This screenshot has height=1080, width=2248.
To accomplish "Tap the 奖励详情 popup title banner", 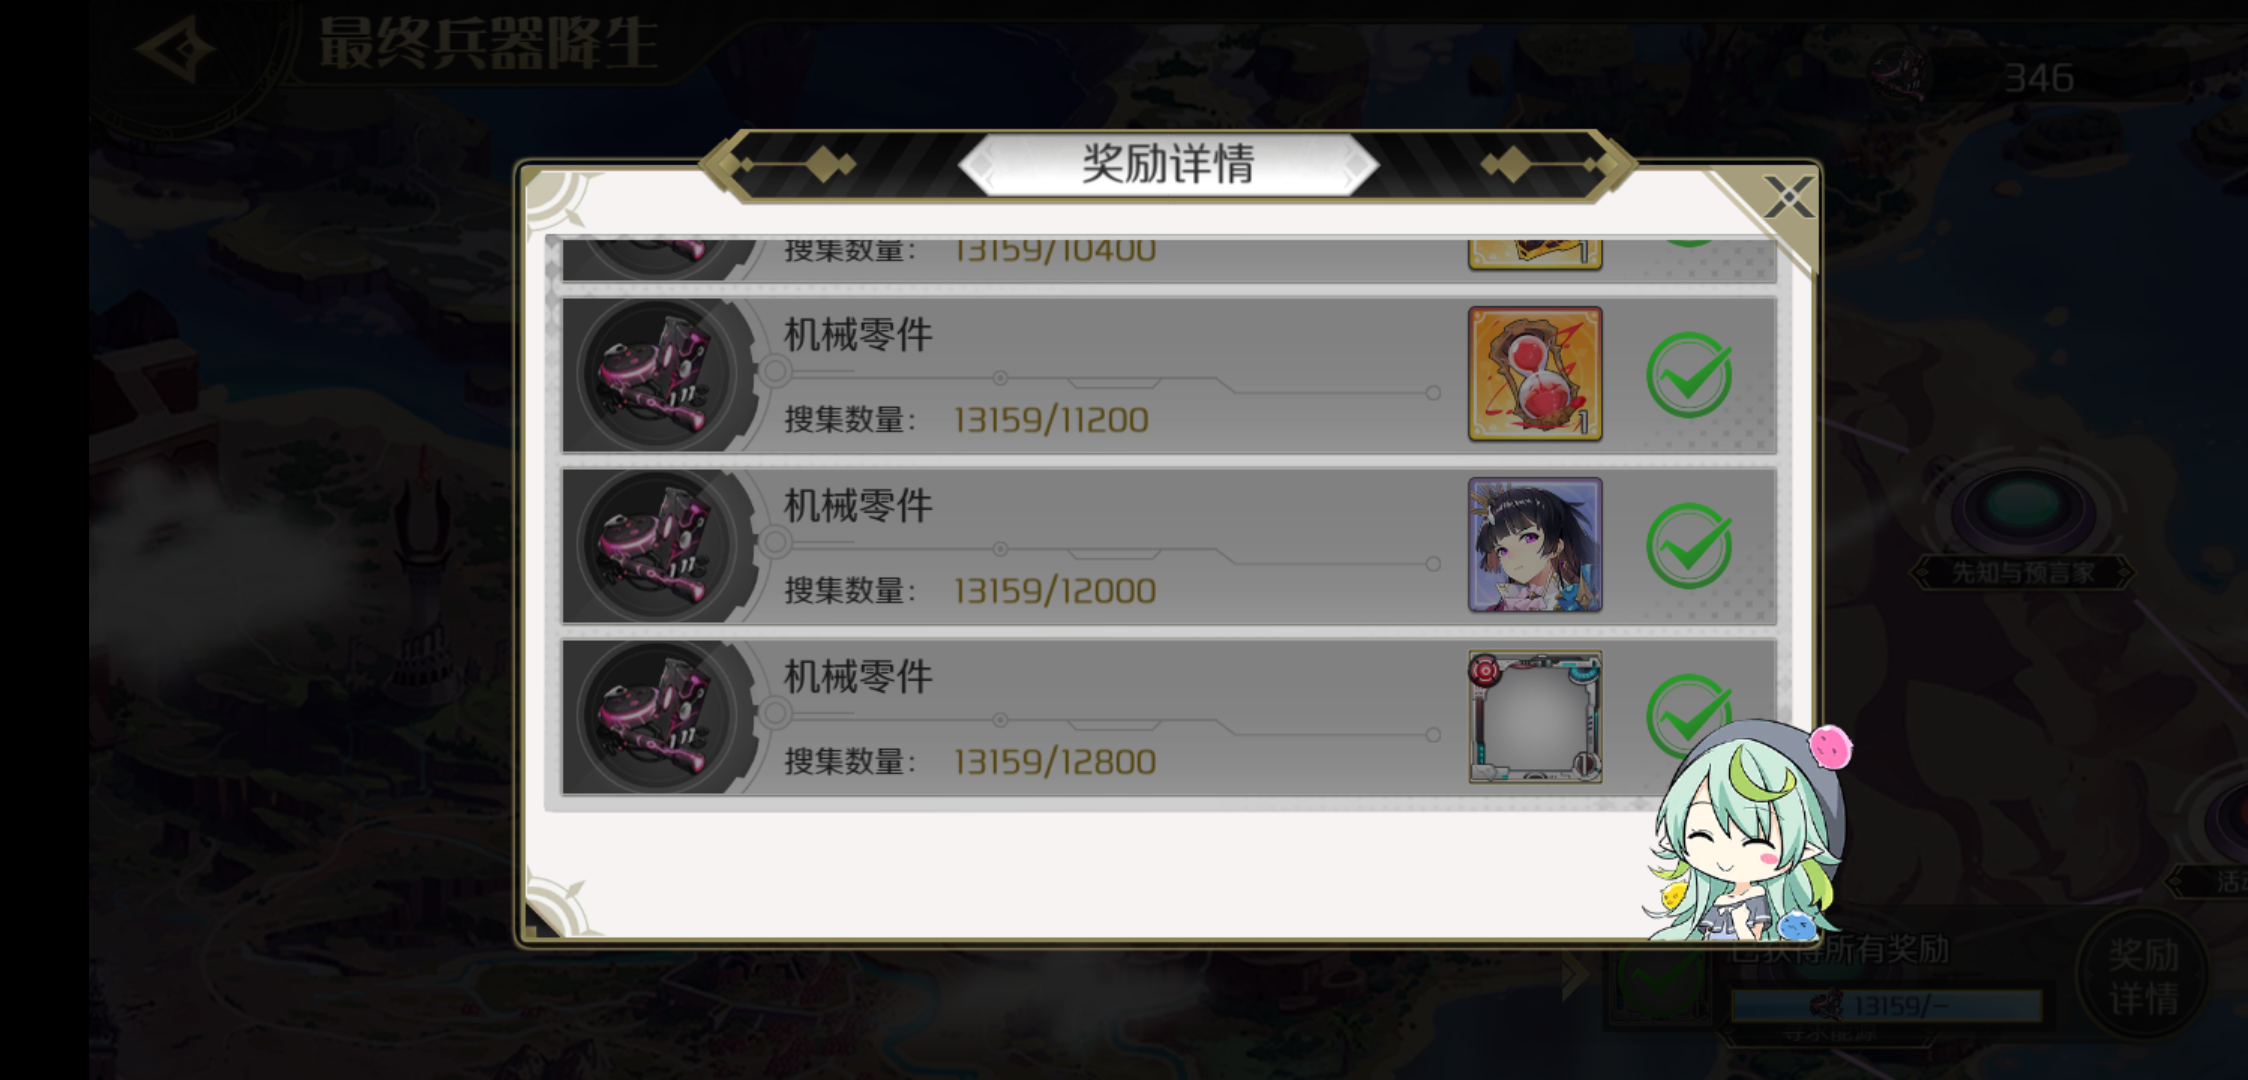I will click(x=1168, y=164).
